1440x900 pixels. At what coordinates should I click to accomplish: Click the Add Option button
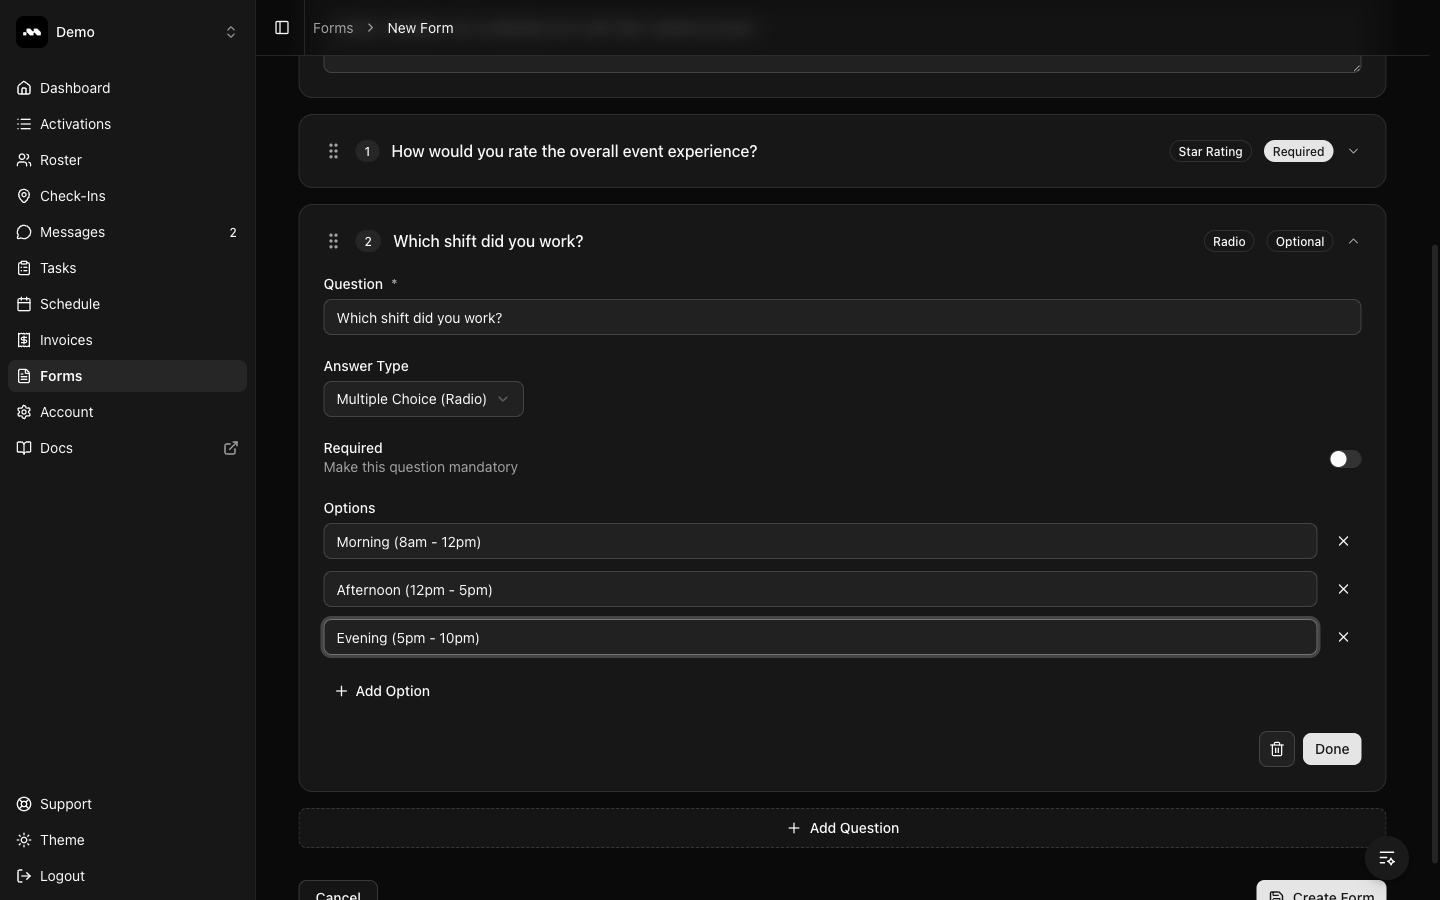point(383,691)
